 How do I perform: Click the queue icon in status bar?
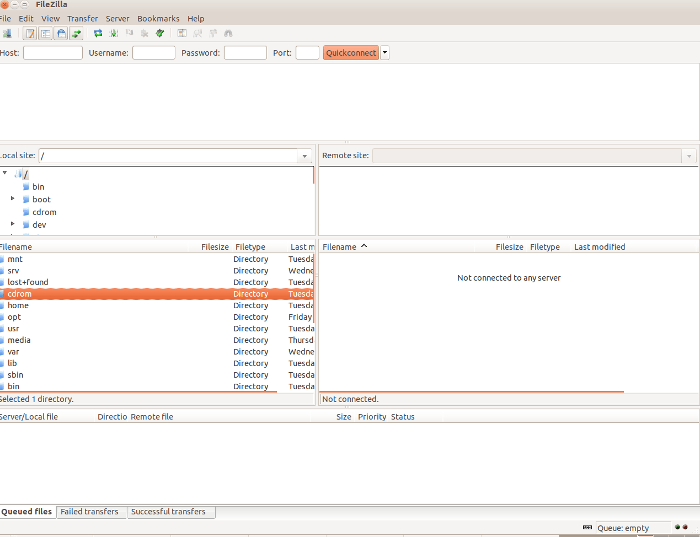pos(588,527)
